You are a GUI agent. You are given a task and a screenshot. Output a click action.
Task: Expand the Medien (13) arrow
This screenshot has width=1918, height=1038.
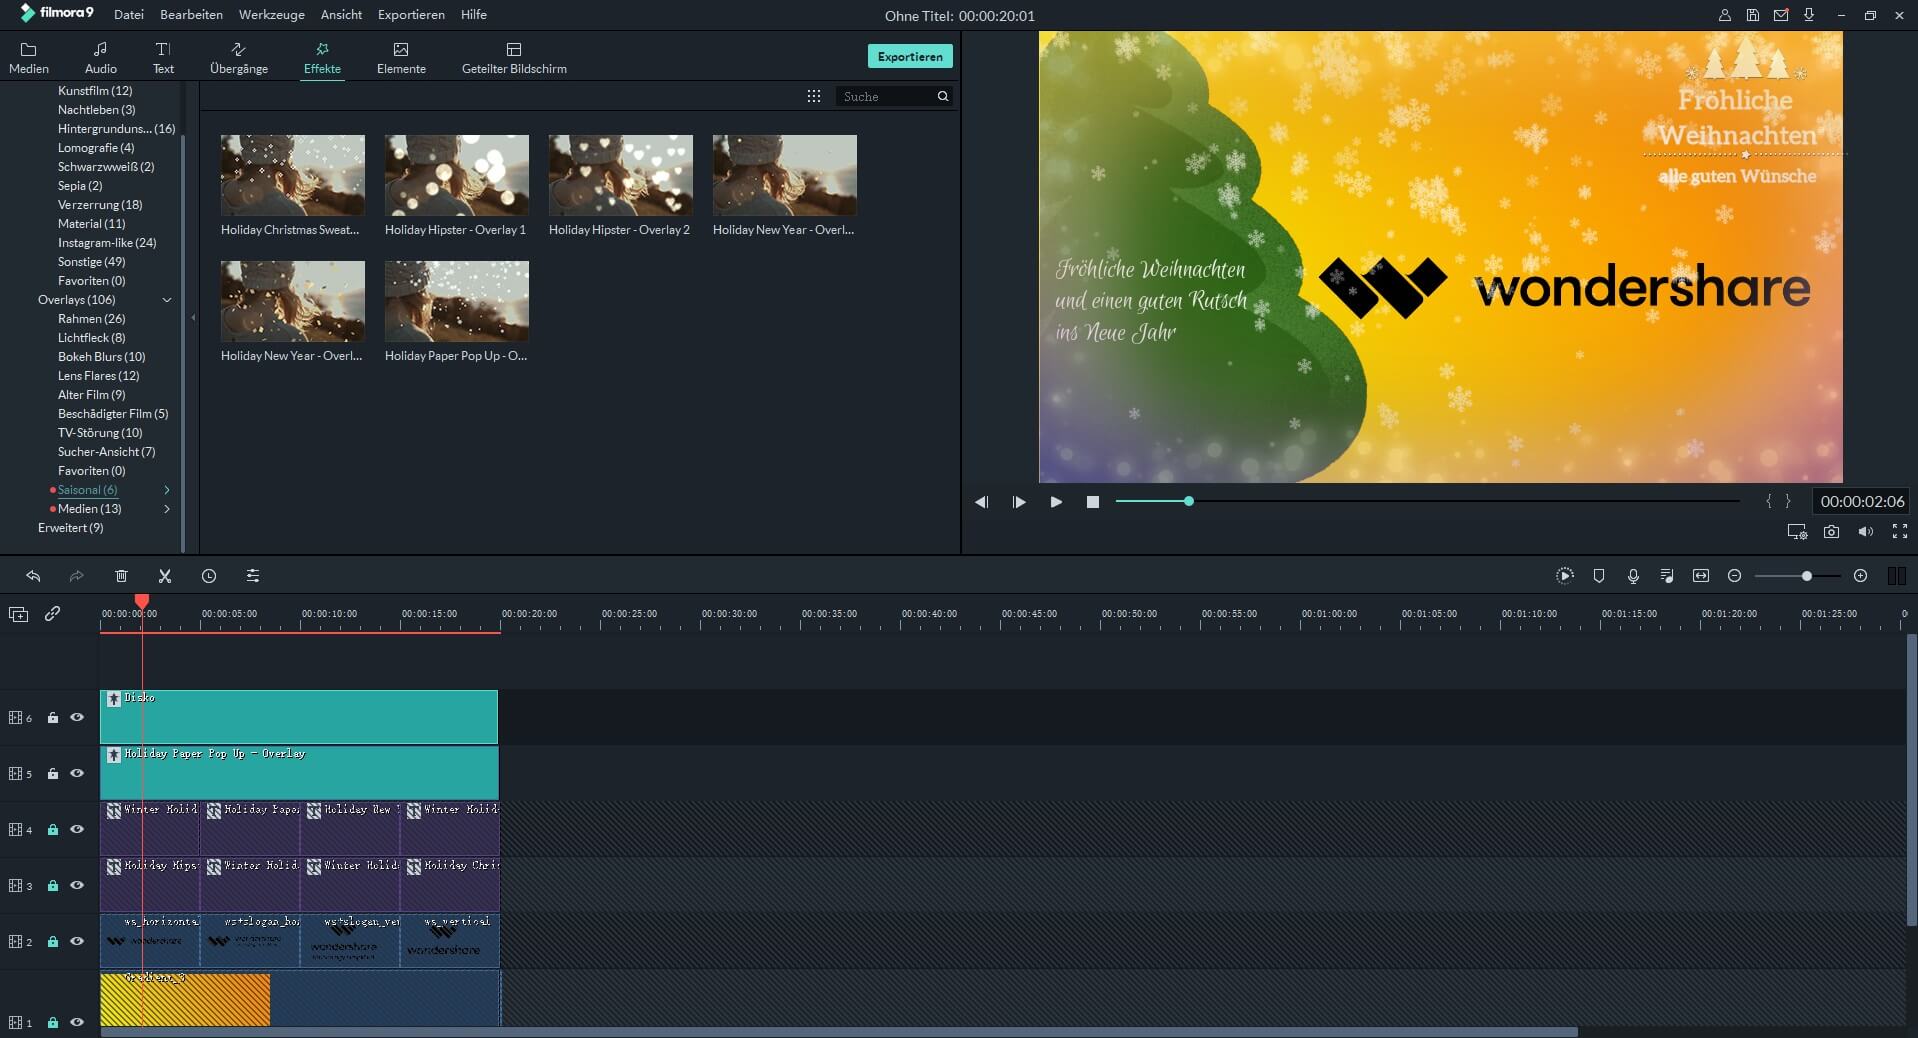tap(167, 509)
